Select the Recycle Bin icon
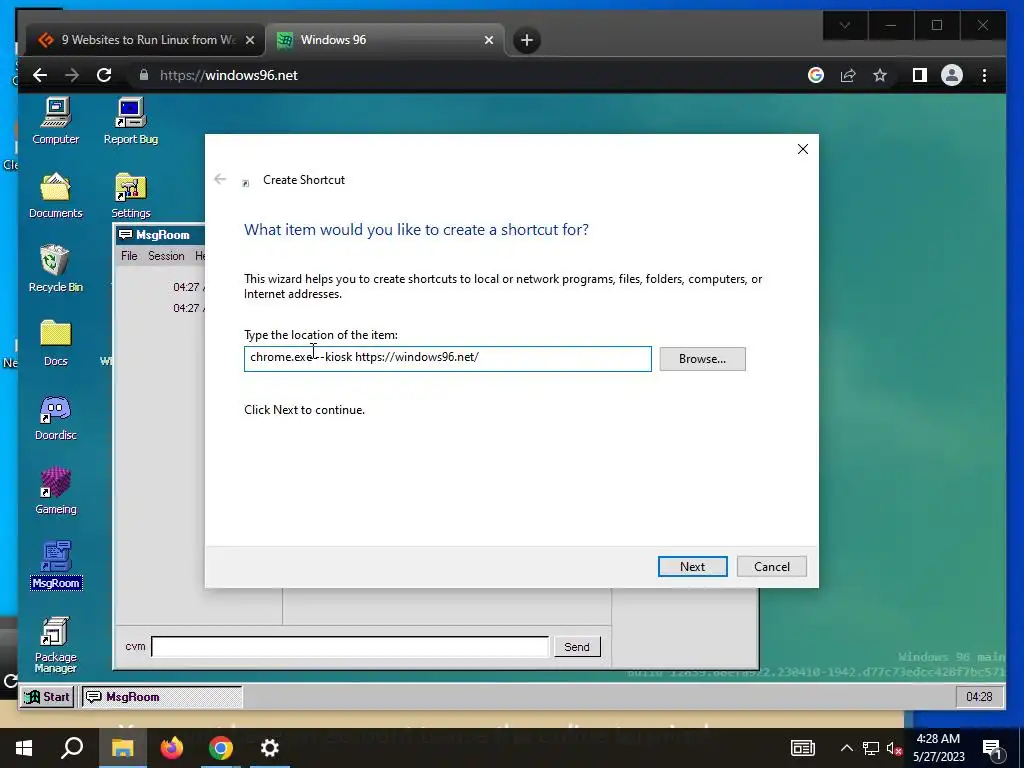 click(x=56, y=268)
